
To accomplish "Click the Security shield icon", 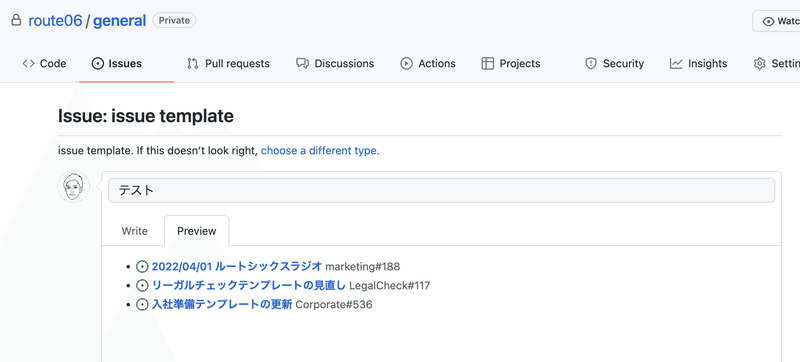I will coord(591,64).
